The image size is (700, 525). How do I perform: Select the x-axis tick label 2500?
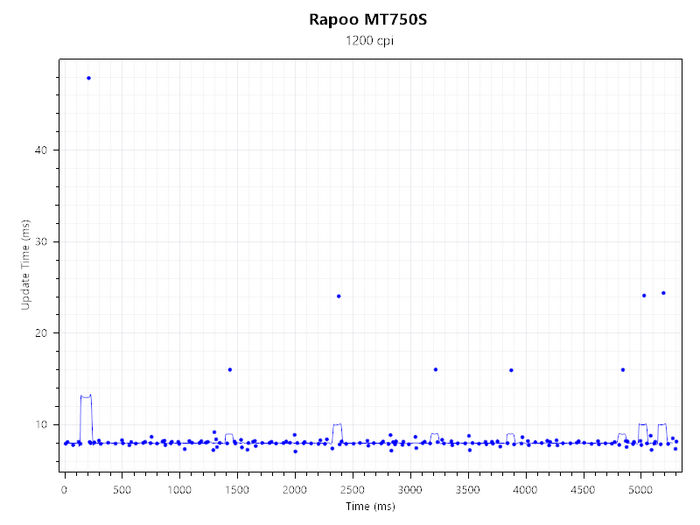(x=353, y=490)
